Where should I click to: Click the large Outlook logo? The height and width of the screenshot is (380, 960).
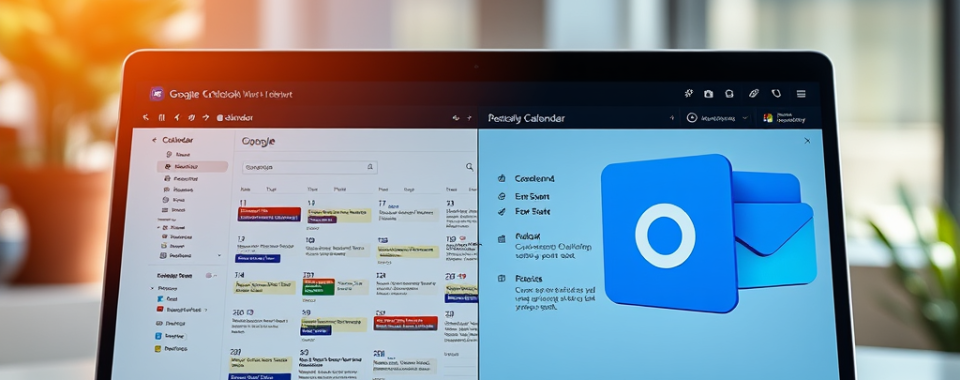click(708, 233)
